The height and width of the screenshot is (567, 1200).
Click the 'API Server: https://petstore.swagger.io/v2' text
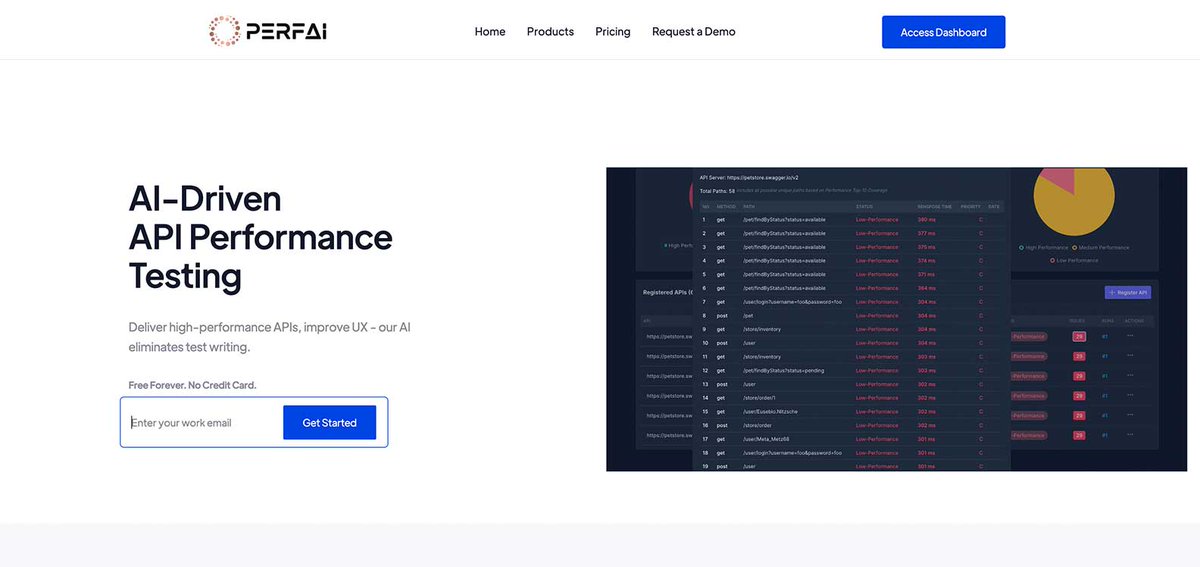[748, 177]
